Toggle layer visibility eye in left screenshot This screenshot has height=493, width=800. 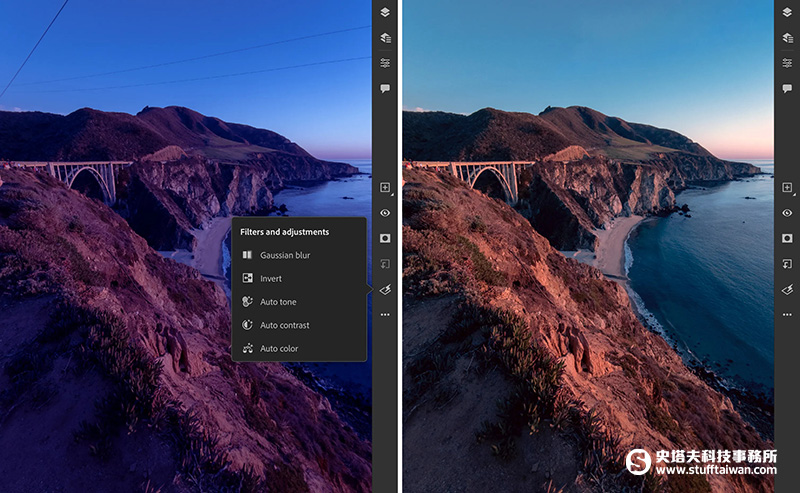coord(385,213)
